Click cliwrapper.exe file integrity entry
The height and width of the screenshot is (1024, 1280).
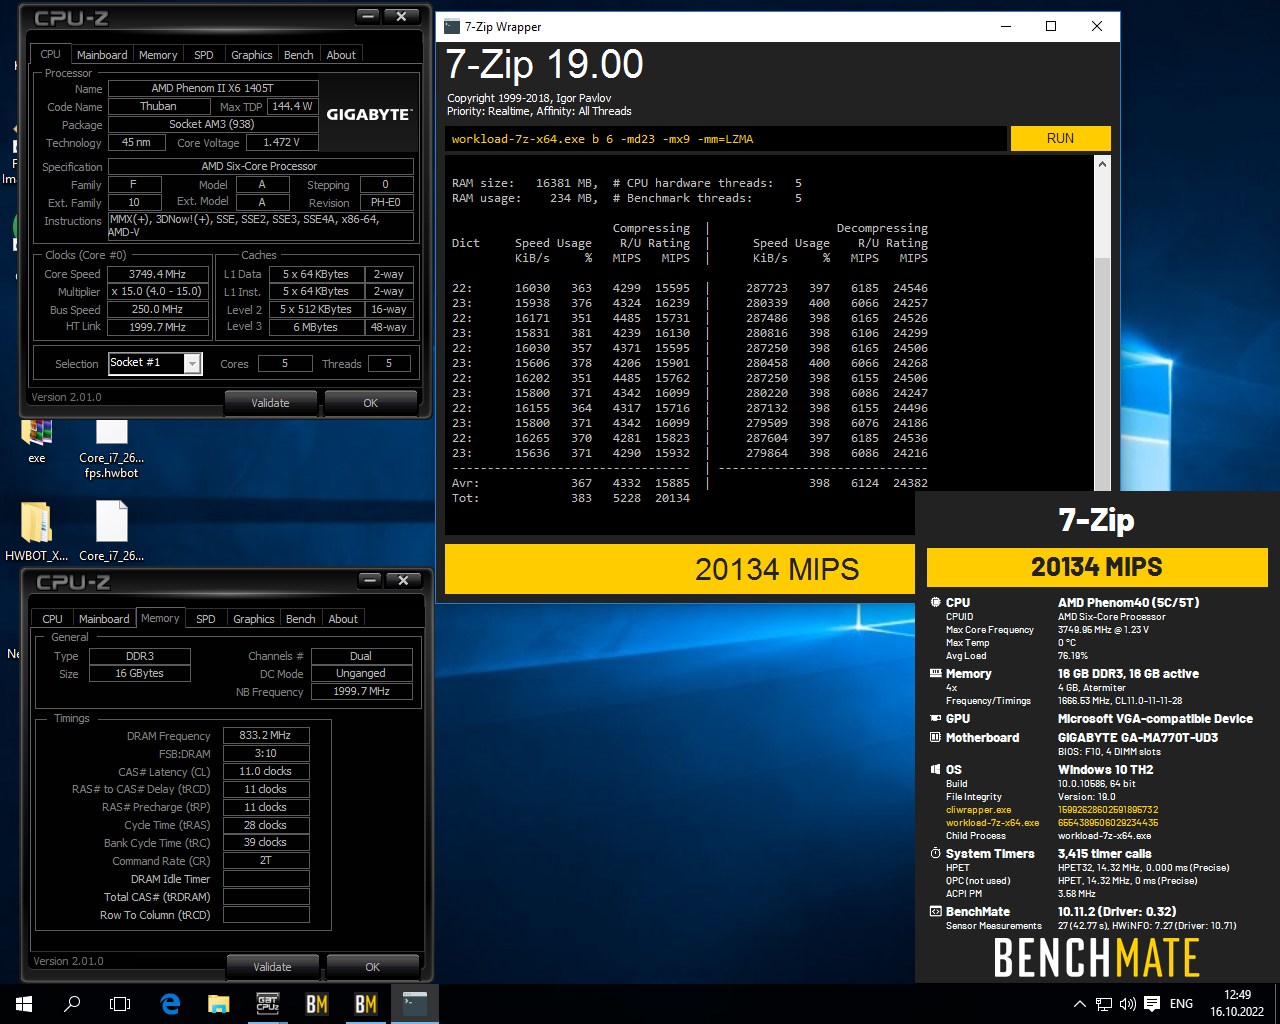979,810
